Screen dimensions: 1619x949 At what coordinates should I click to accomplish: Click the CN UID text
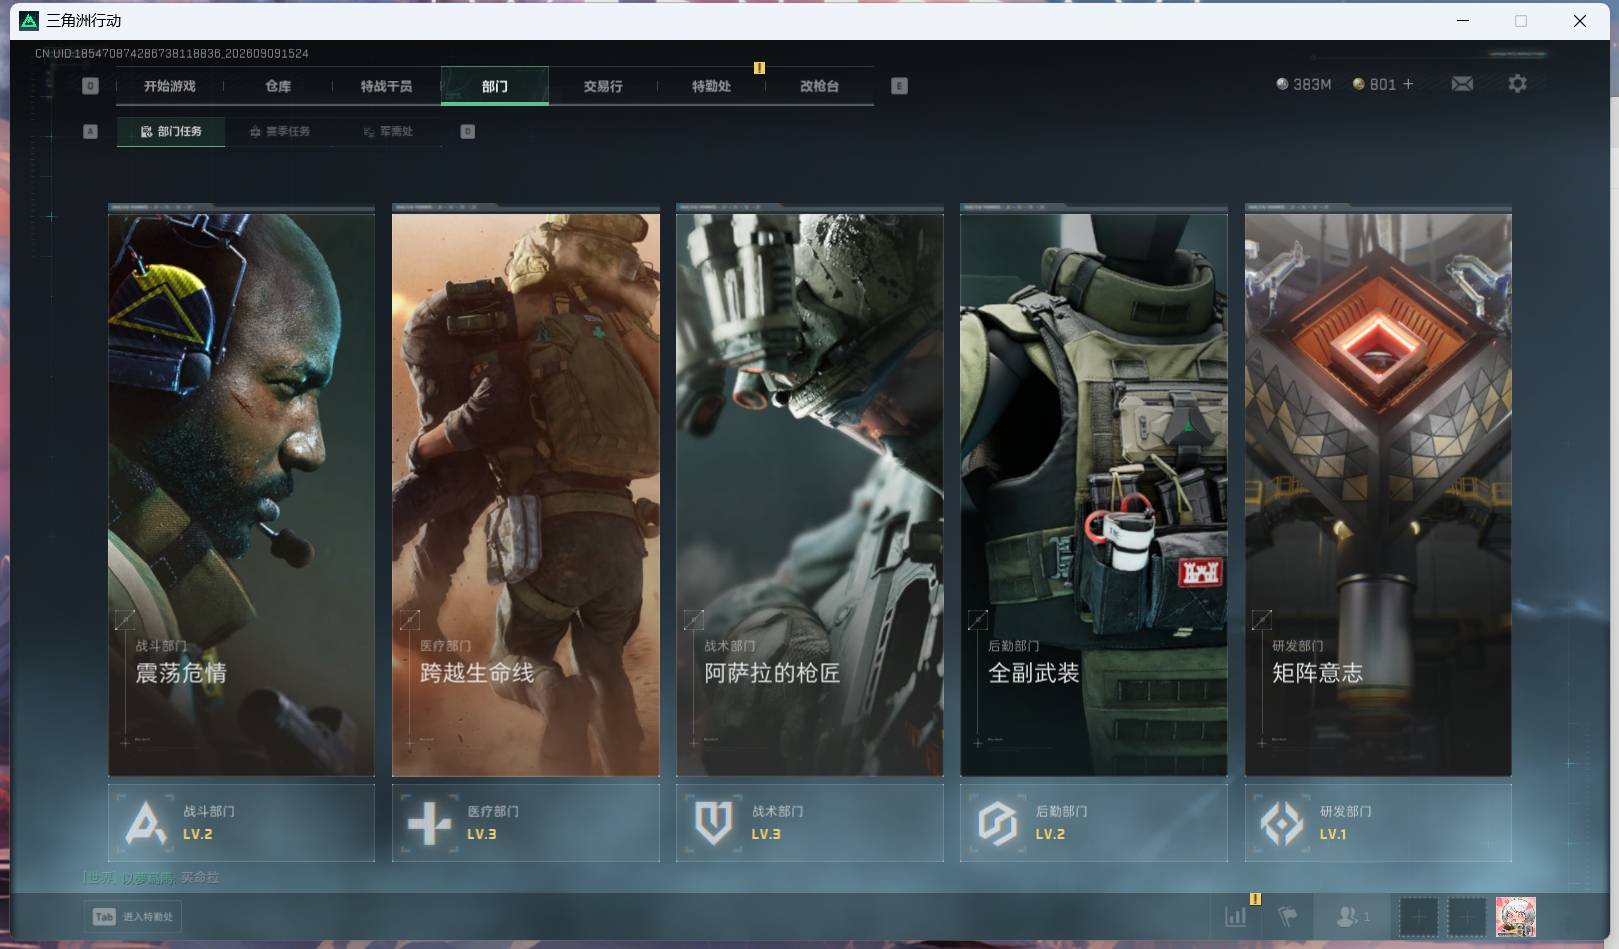[x=172, y=53]
